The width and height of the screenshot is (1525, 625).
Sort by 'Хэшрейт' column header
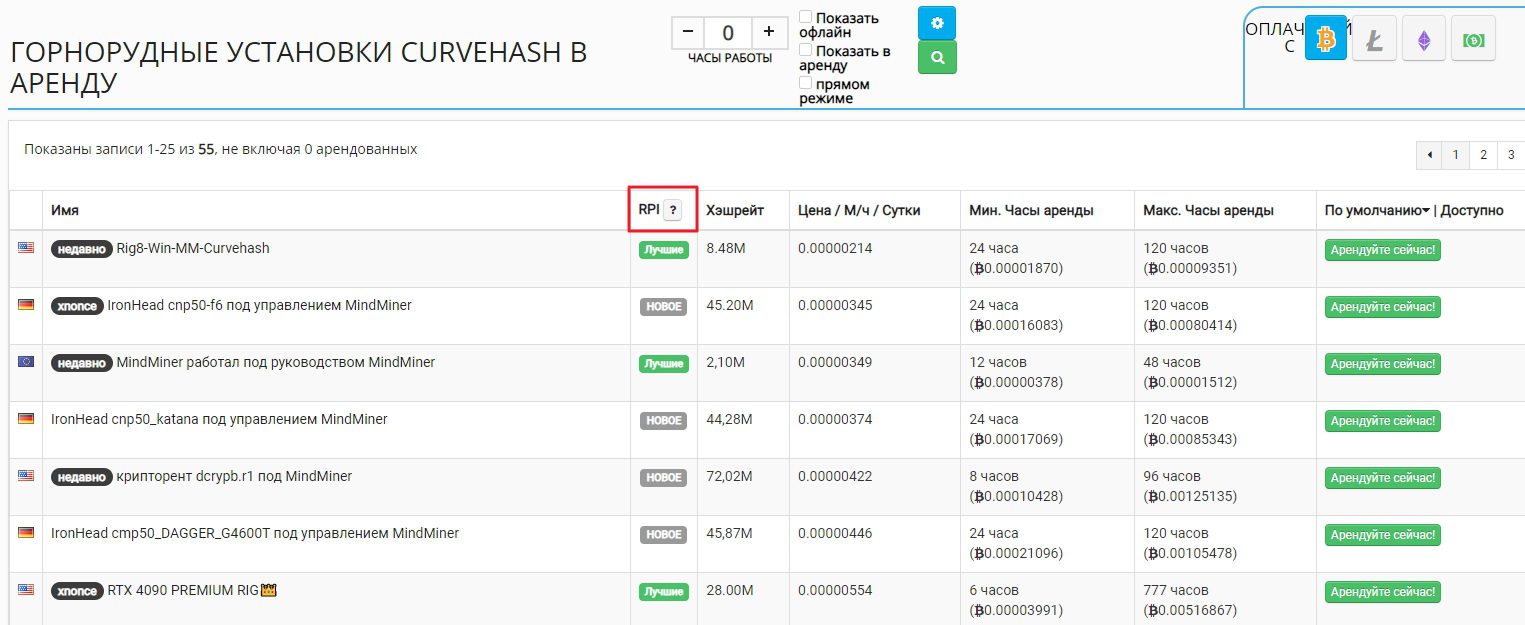(735, 210)
